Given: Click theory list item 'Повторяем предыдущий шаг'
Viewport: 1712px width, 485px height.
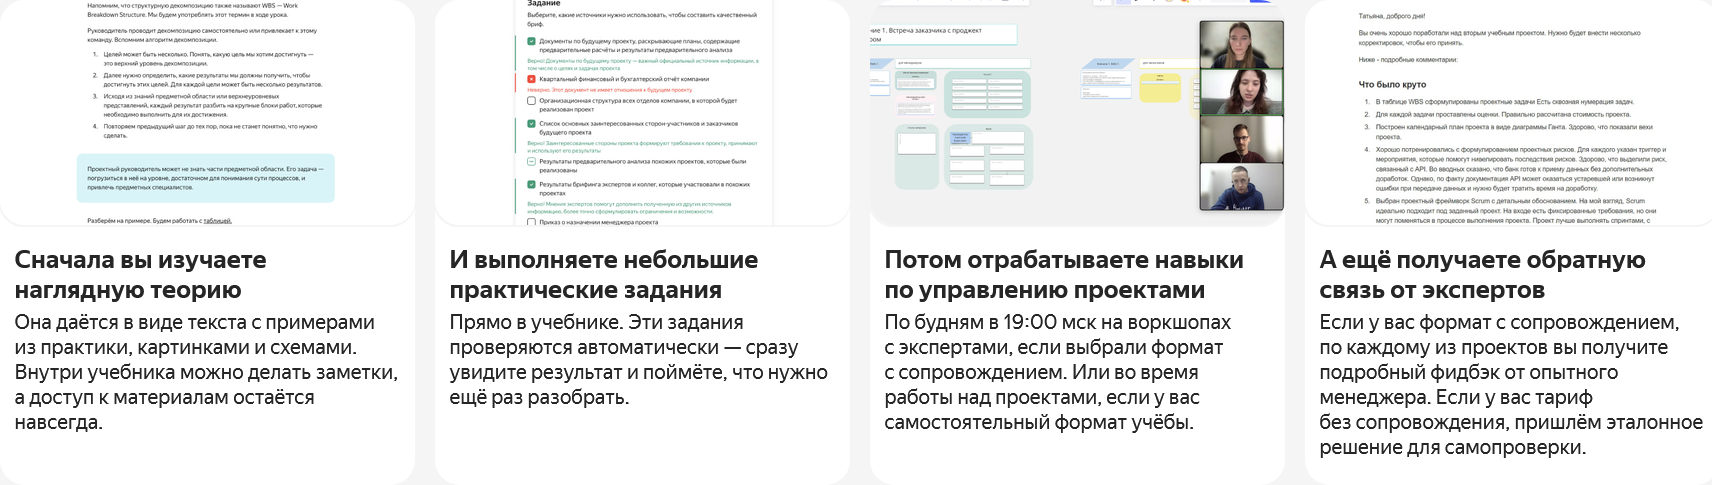Looking at the screenshot, I should click(x=210, y=131).
